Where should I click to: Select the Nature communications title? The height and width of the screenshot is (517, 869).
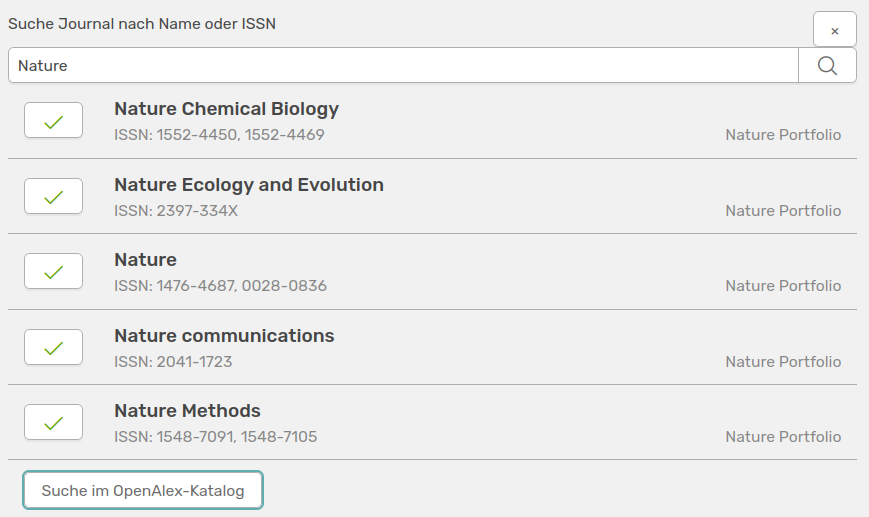[224, 336]
